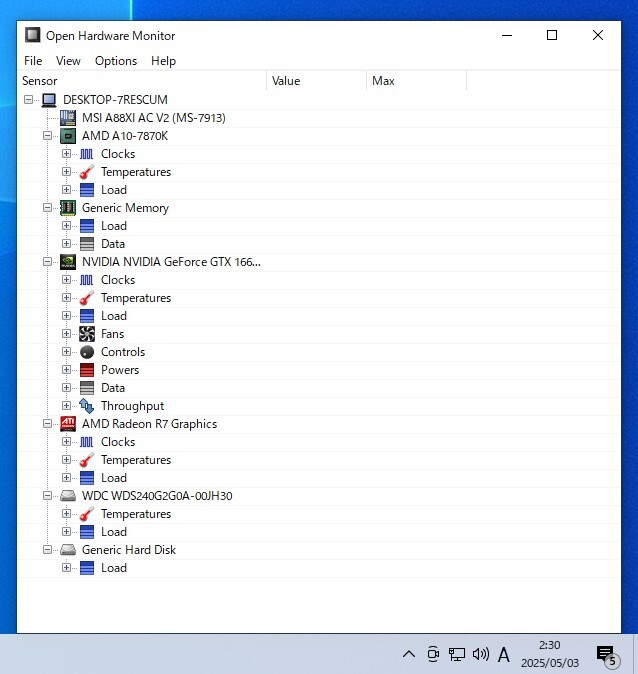
Task: Expand Throughput under NVIDIA GeForce GTX
Action: coord(66,406)
